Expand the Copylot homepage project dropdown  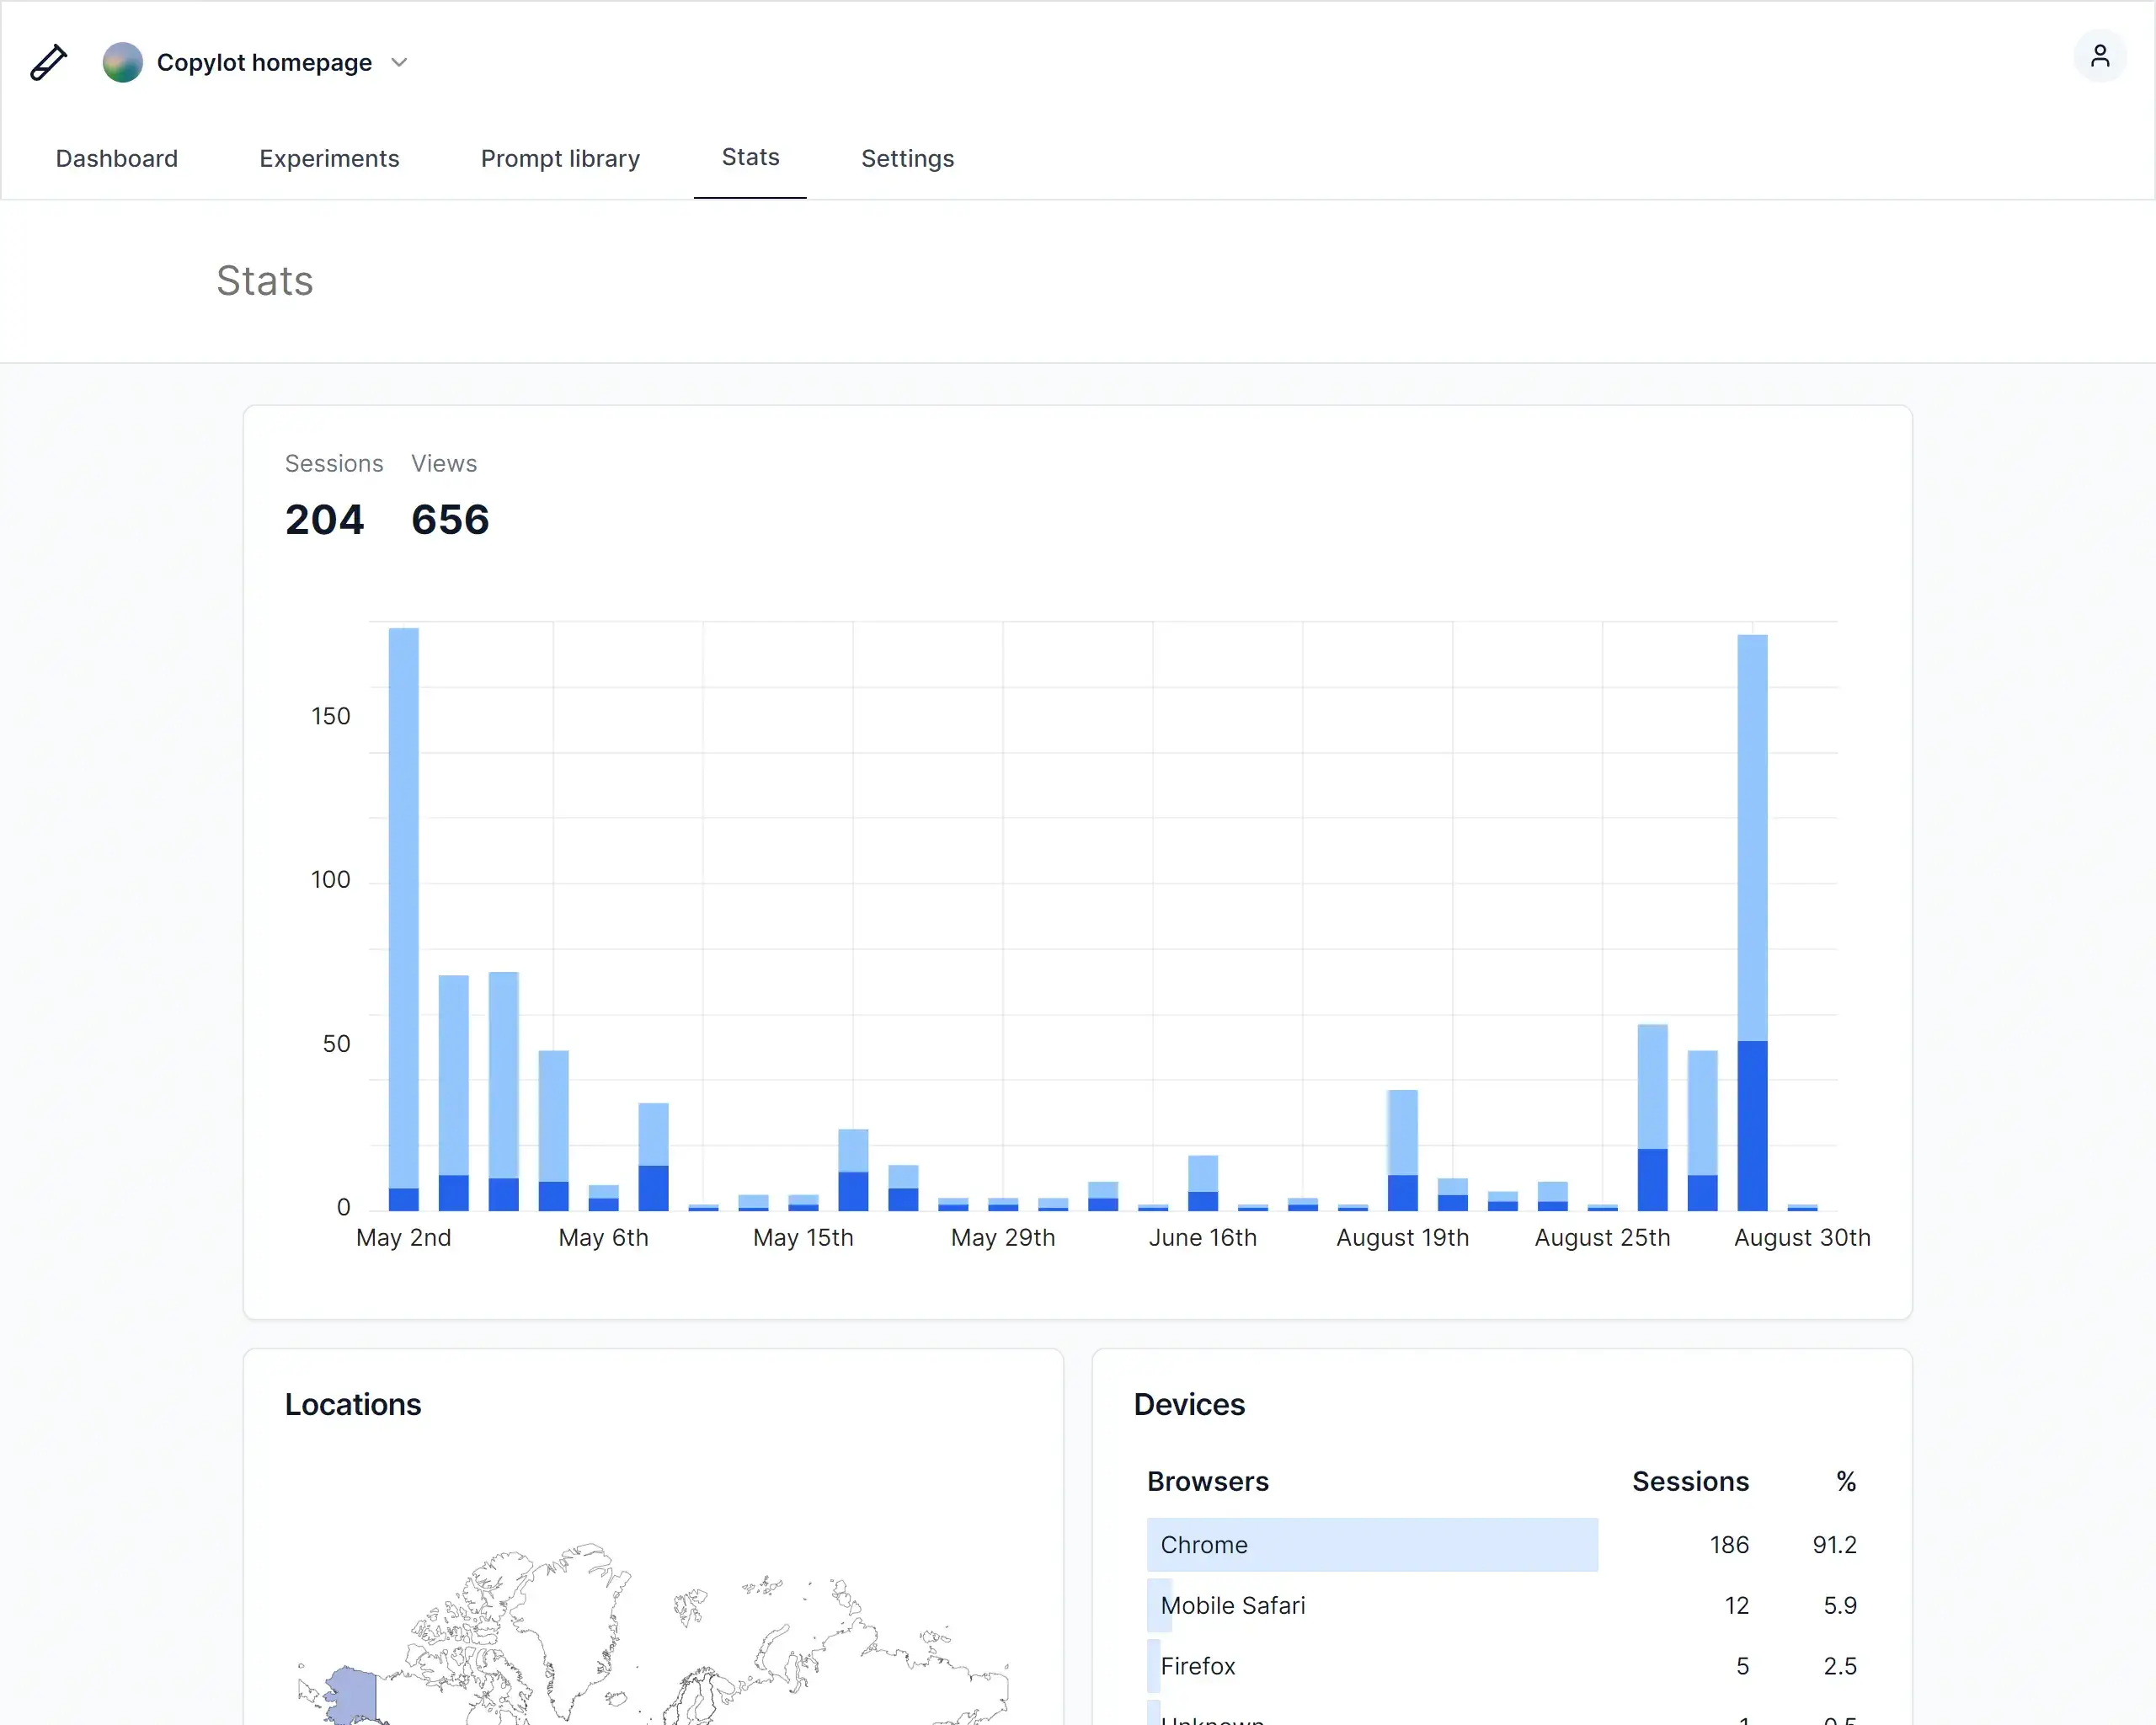pyautogui.click(x=399, y=62)
